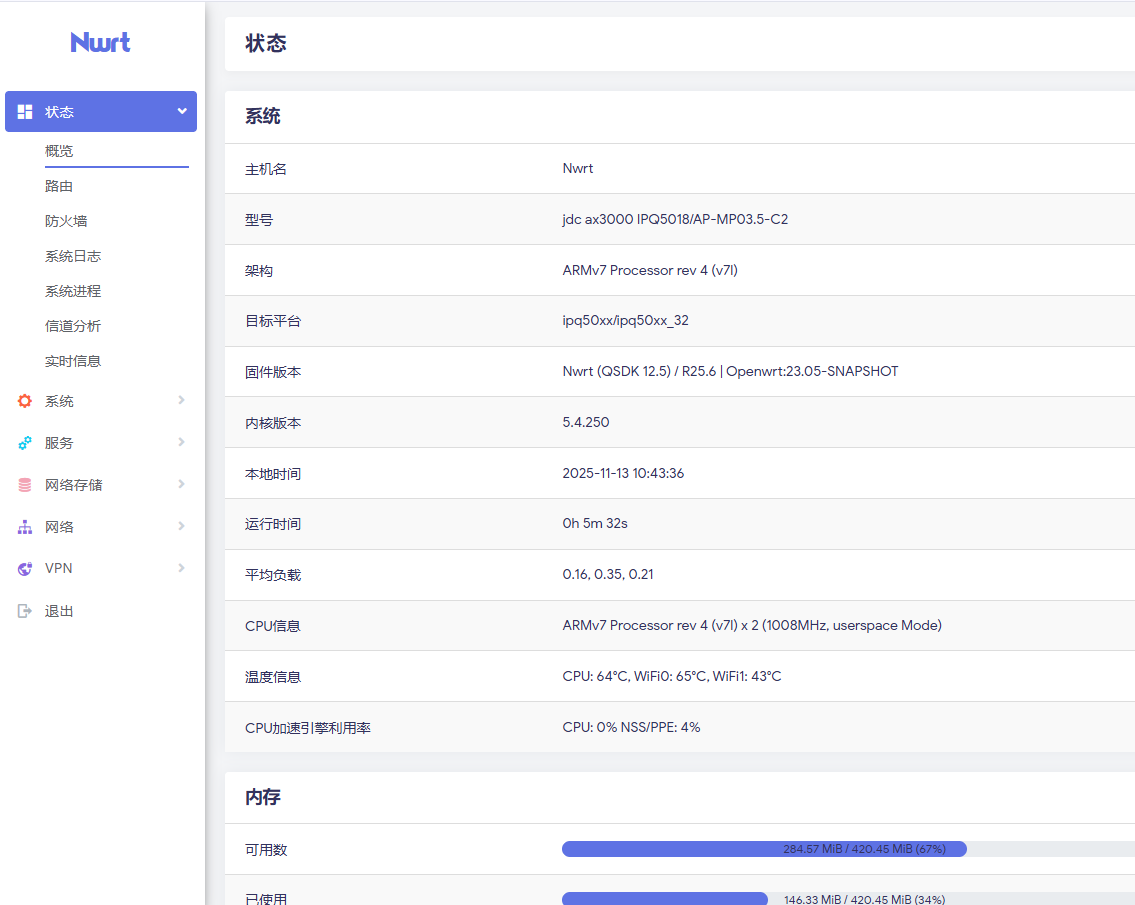Expand the 网络存储 submenu arrow
This screenshot has width=1135, height=905.
[181, 484]
